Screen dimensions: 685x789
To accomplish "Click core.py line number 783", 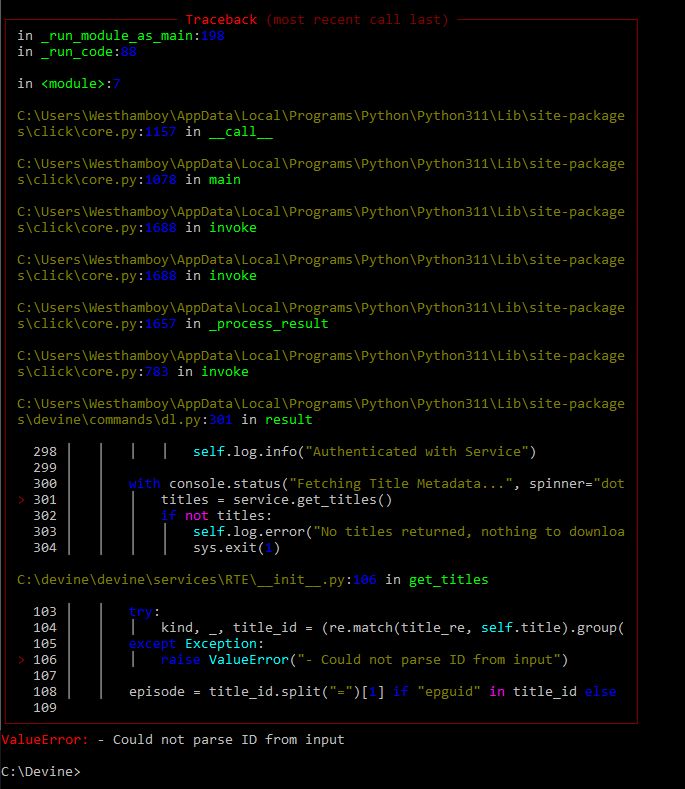I will click(157, 372).
